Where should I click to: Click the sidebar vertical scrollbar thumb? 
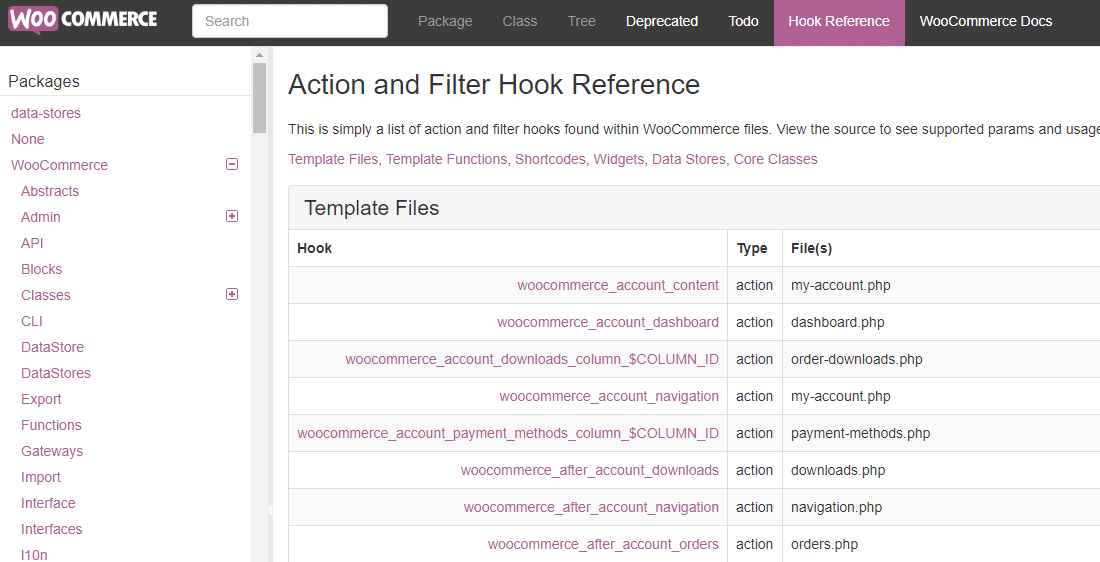[260, 98]
